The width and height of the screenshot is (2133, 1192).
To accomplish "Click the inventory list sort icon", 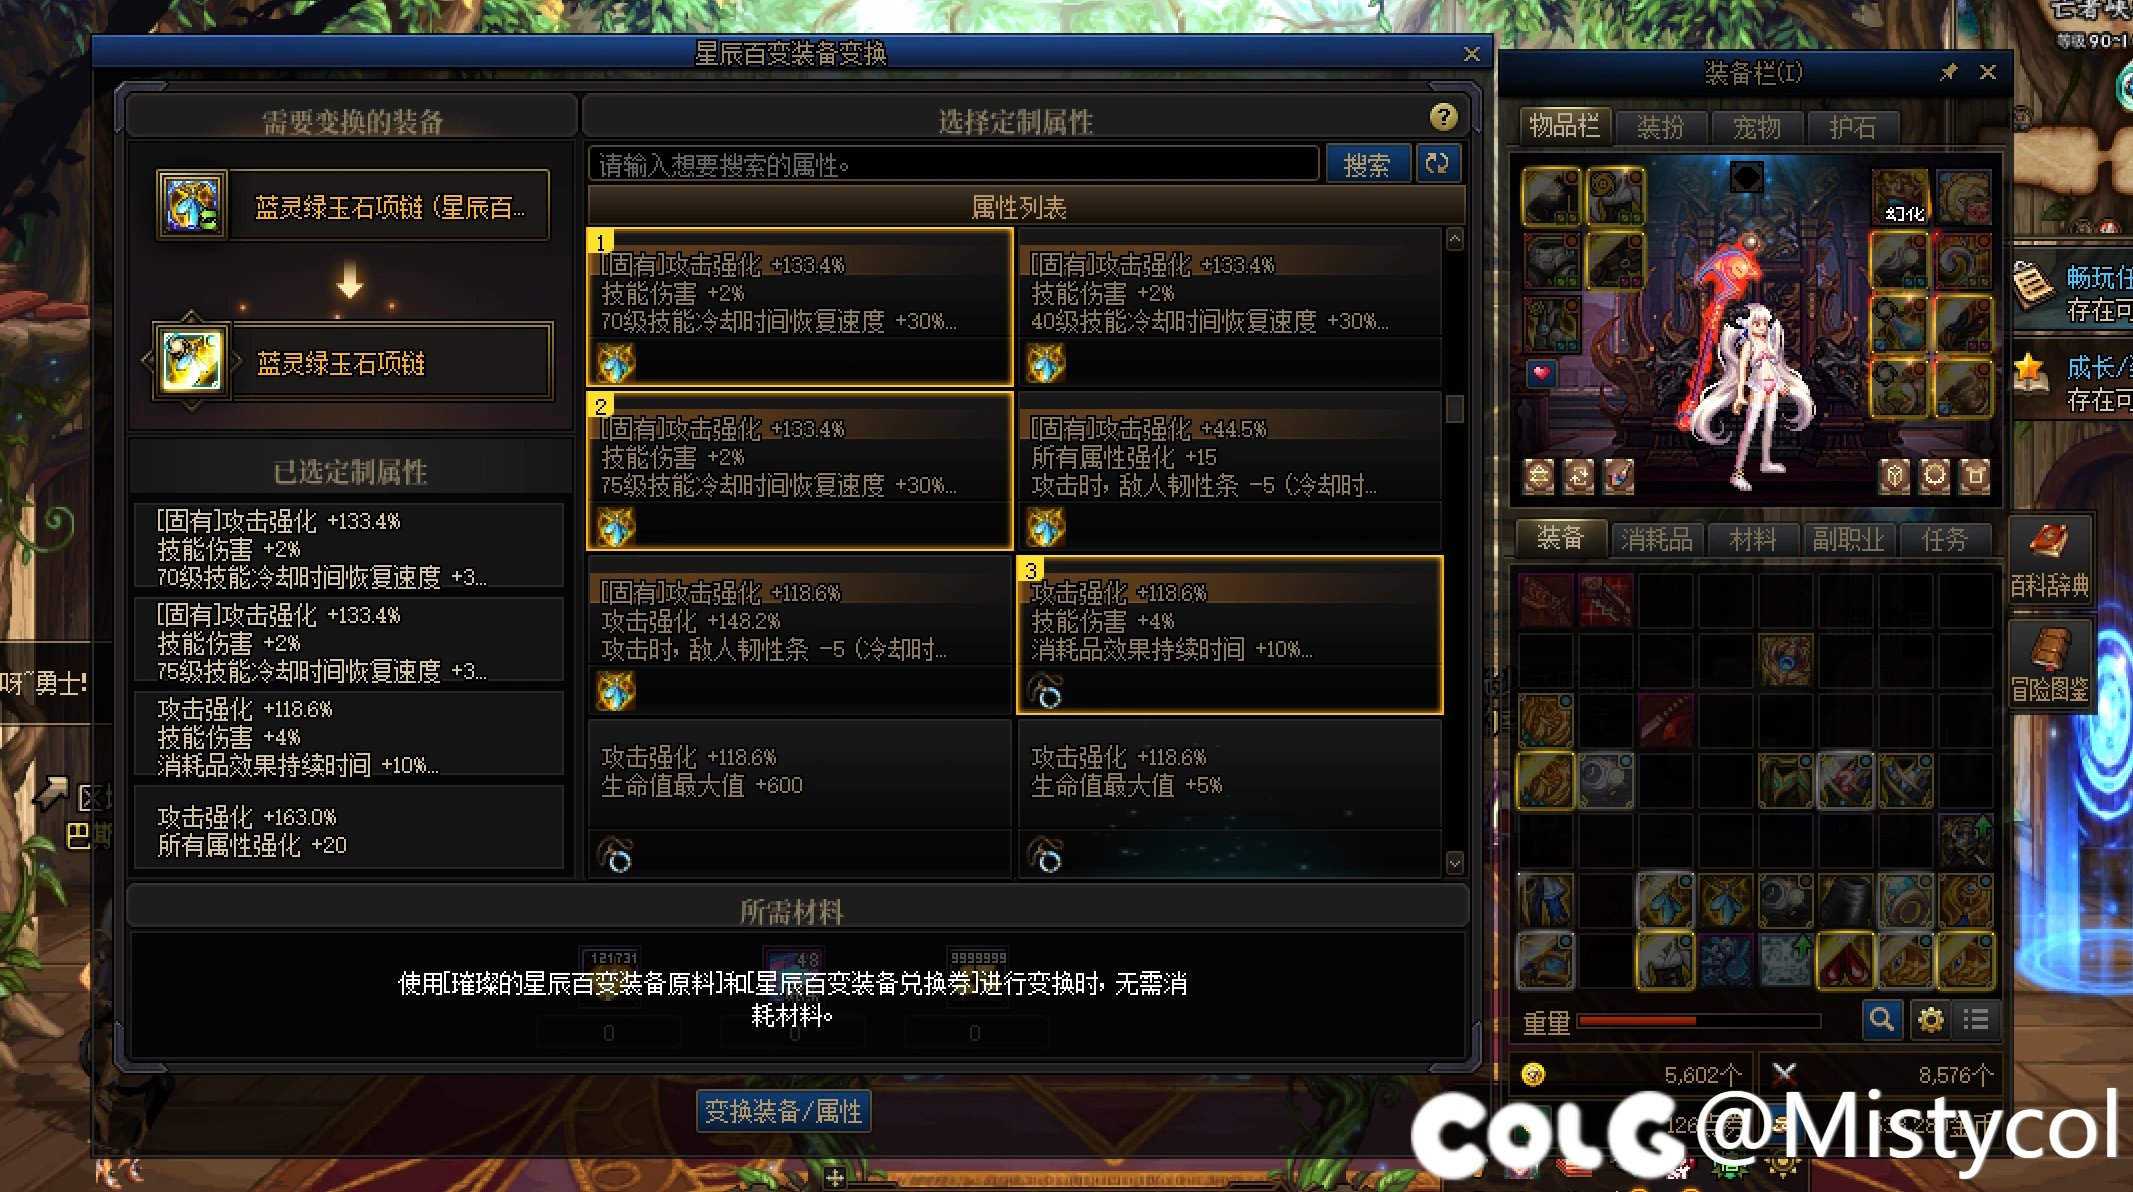I will (x=1976, y=1020).
